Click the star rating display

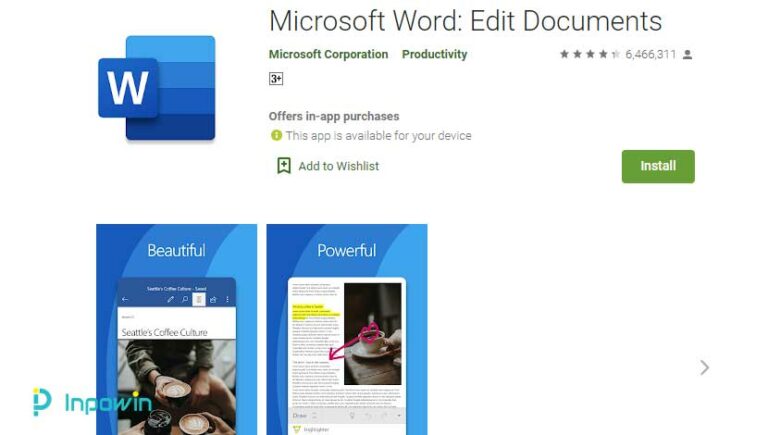(590, 54)
